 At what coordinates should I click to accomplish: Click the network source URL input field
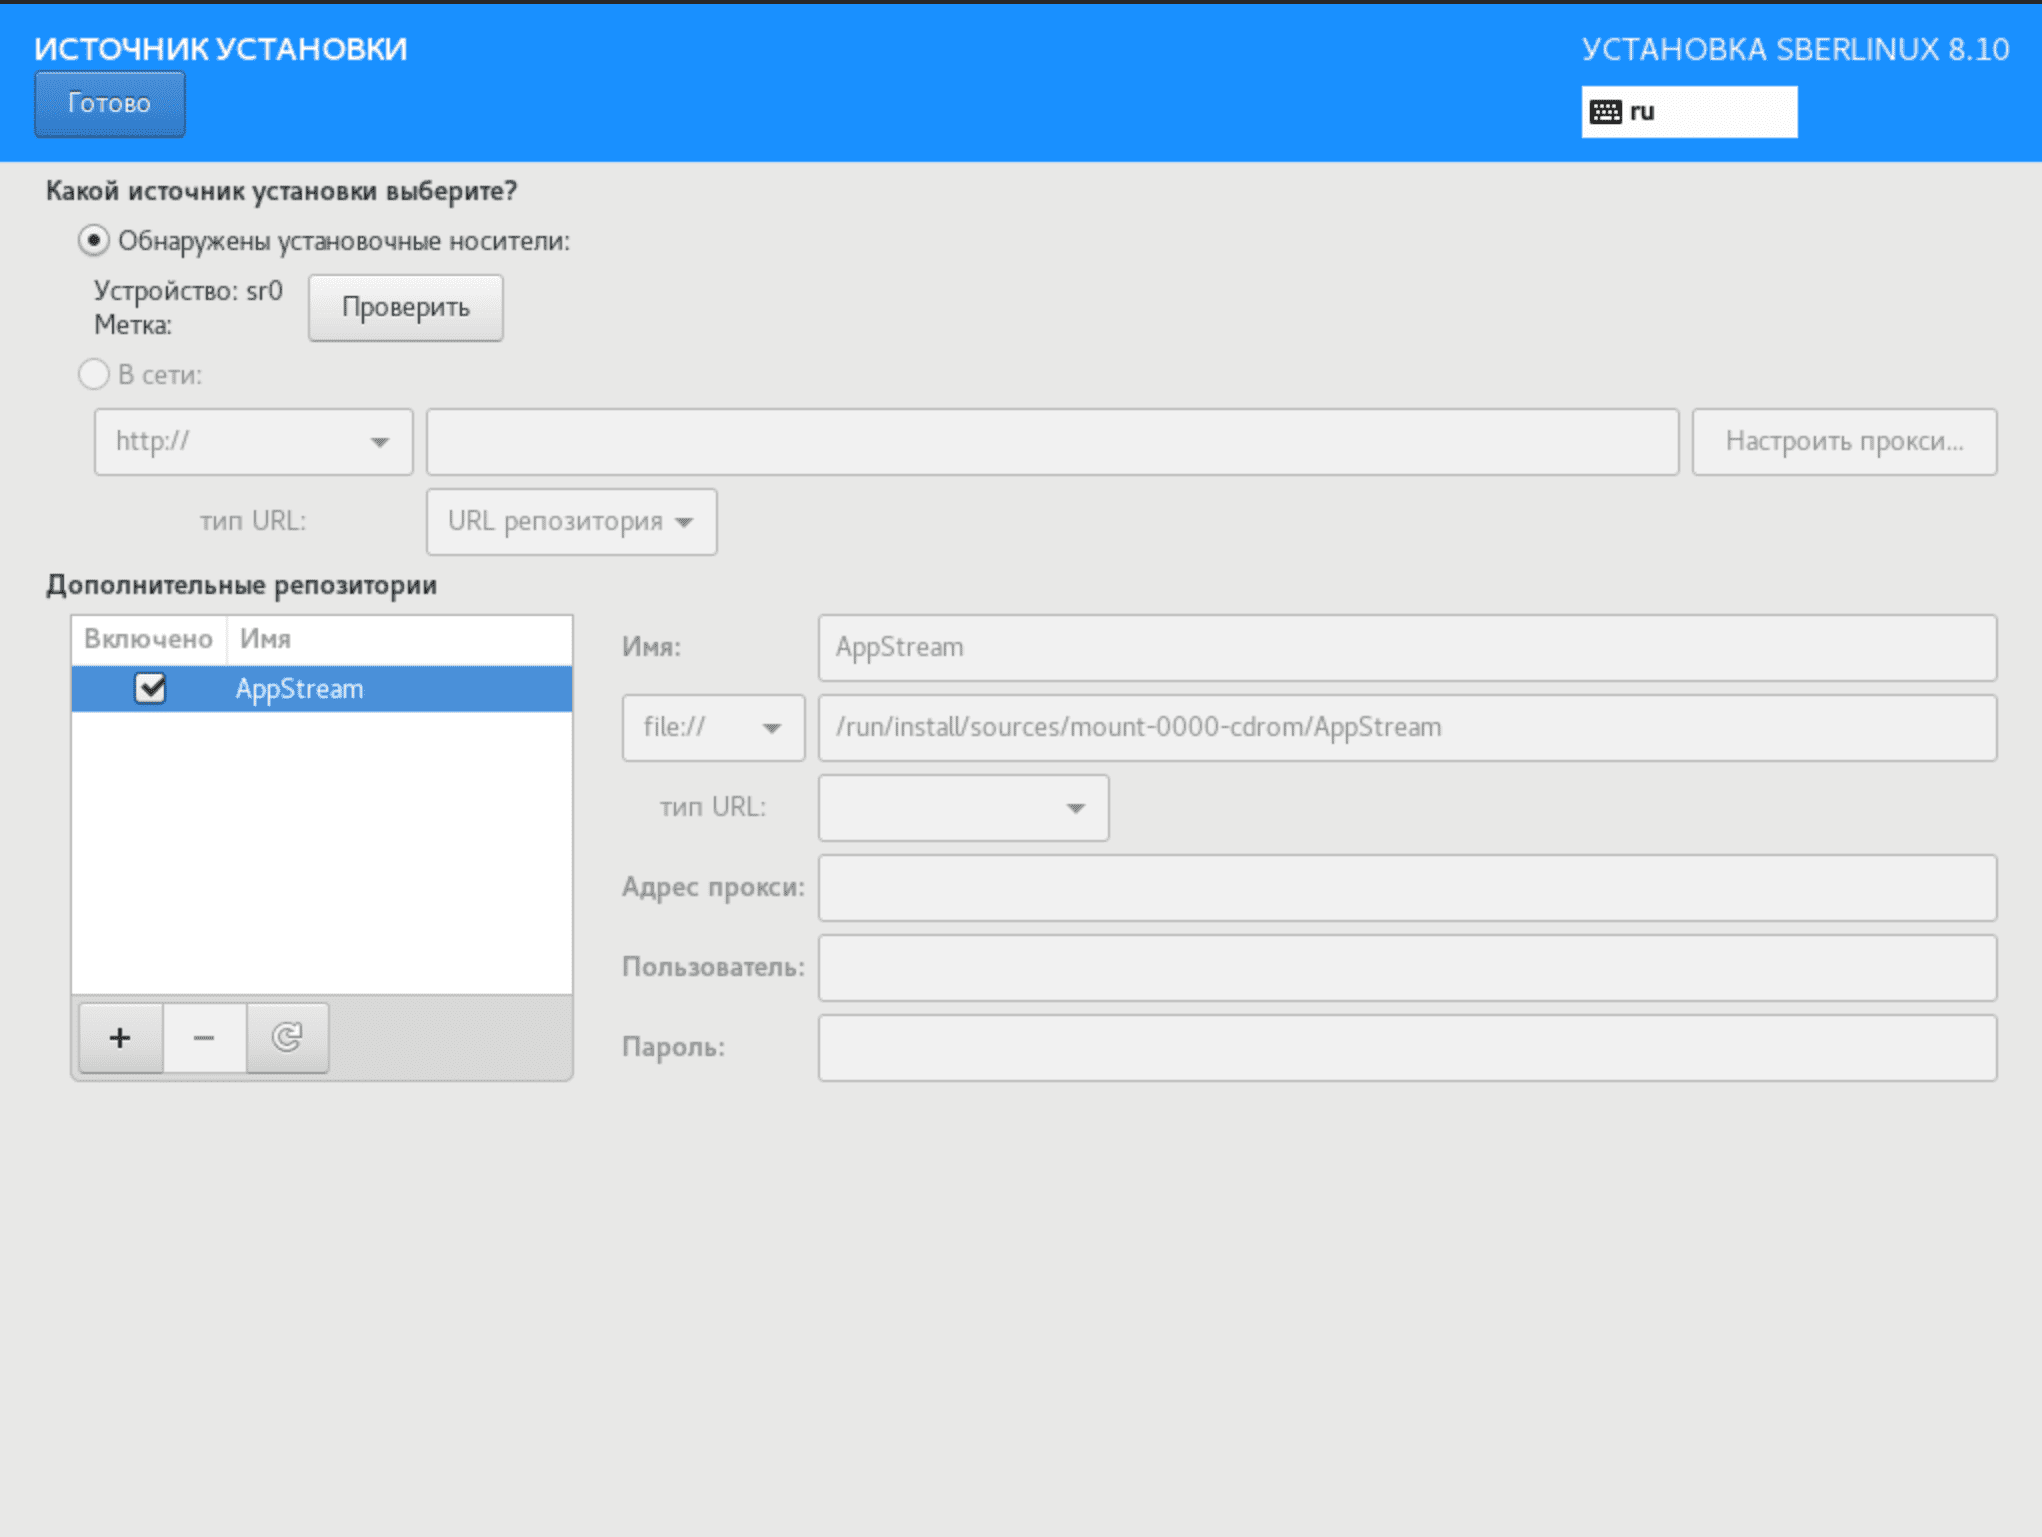pyautogui.click(x=1052, y=441)
